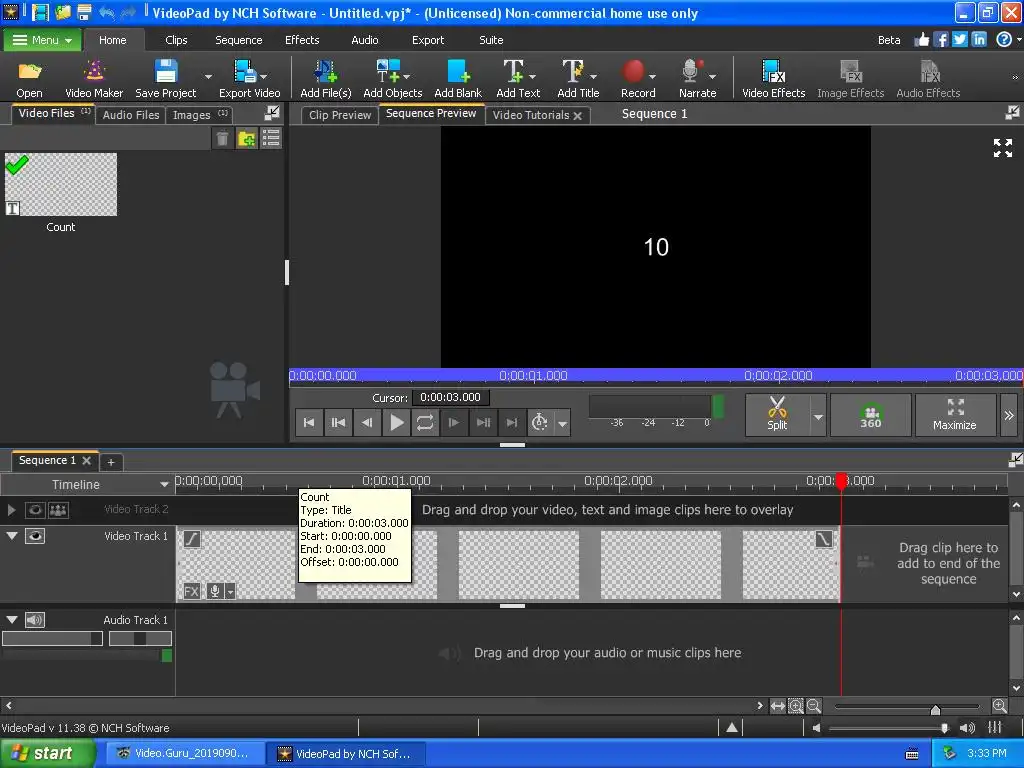Image resolution: width=1024 pixels, height=768 pixels.
Task: Switch to the Clips ribbon tab
Action: point(176,40)
